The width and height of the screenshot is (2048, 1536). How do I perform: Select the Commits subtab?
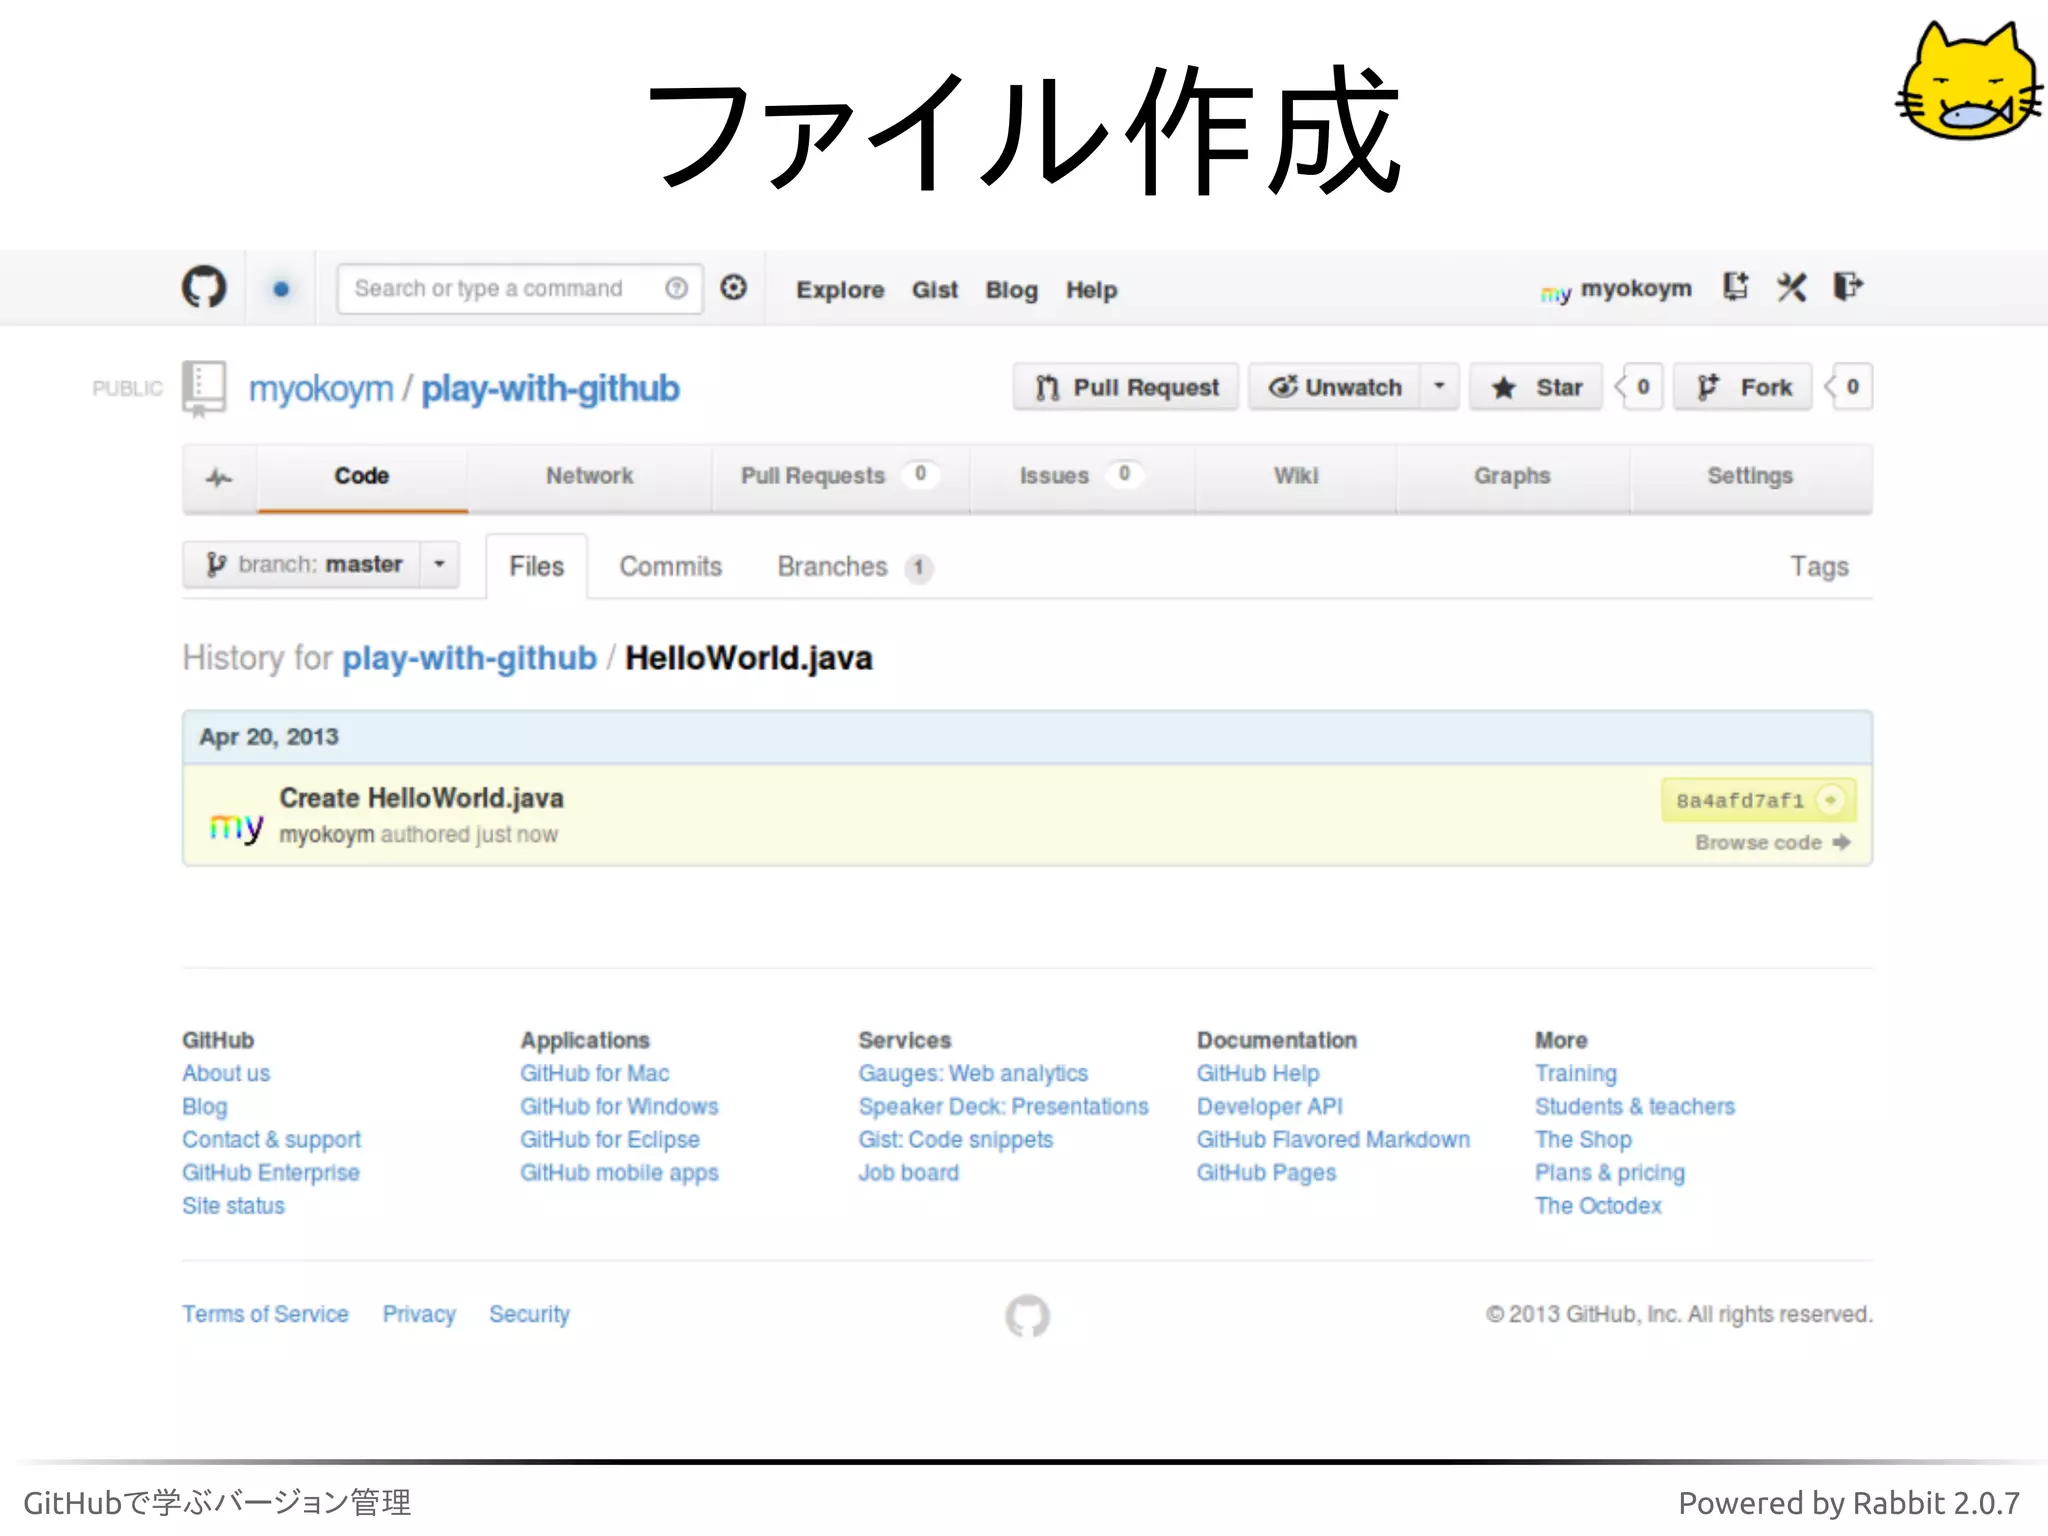pos(671,567)
